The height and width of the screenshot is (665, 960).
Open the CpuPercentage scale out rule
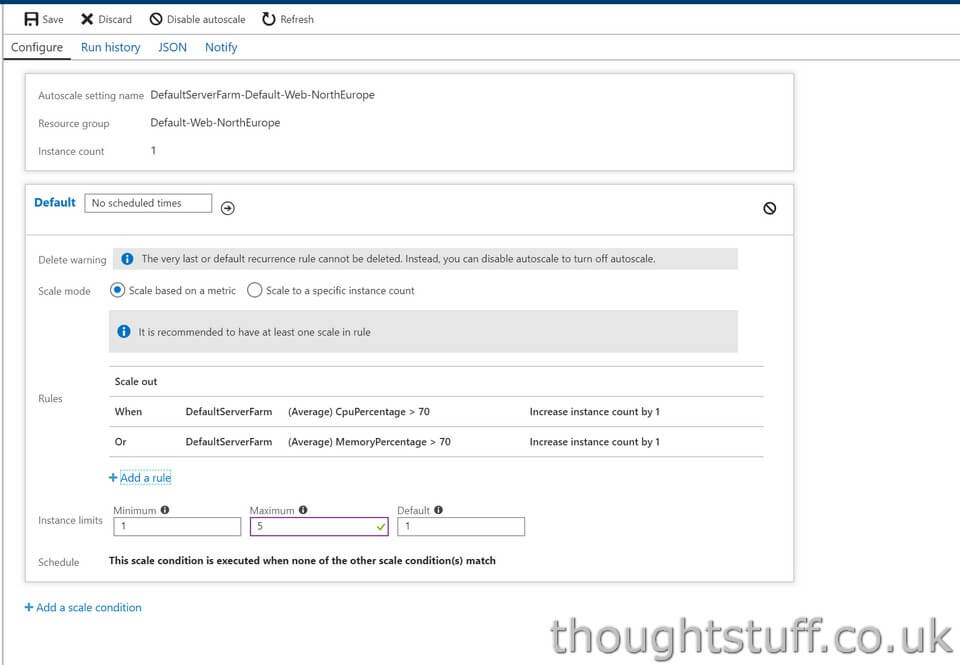pos(437,411)
